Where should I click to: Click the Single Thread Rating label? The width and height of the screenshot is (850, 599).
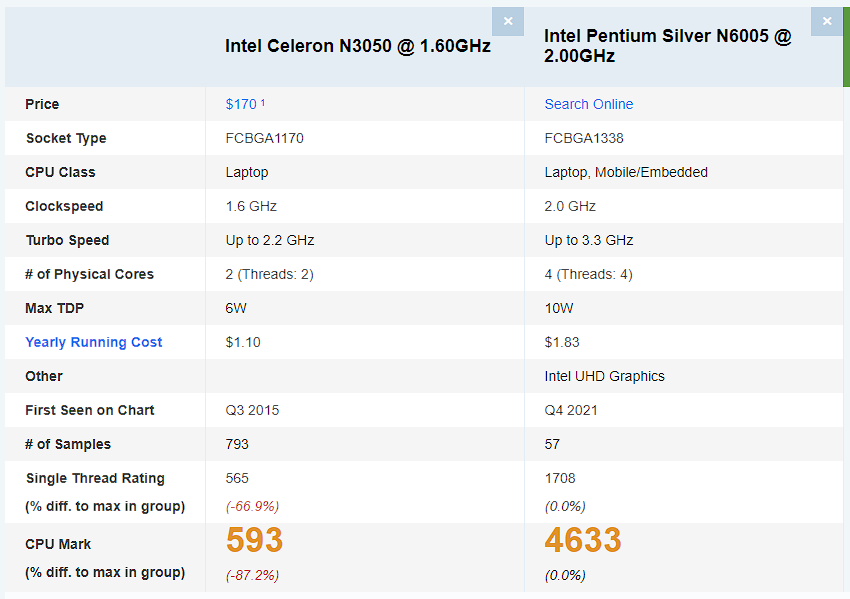tap(95, 478)
